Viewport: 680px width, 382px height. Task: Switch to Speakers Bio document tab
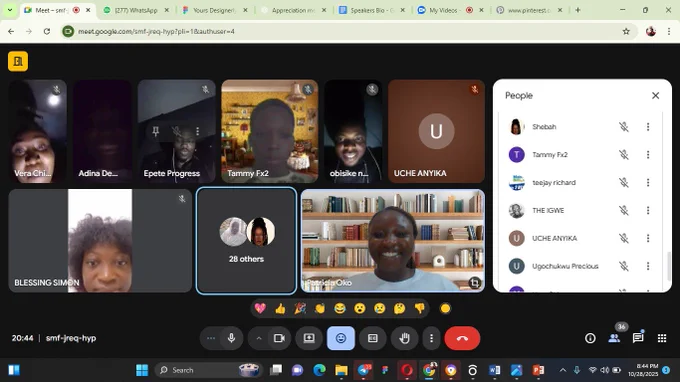pos(372,10)
